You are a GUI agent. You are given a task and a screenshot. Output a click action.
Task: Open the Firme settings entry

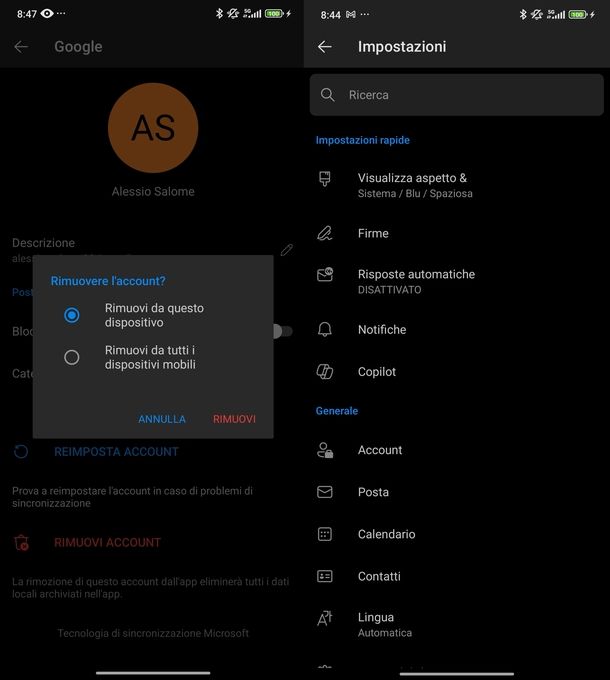click(457, 233)
